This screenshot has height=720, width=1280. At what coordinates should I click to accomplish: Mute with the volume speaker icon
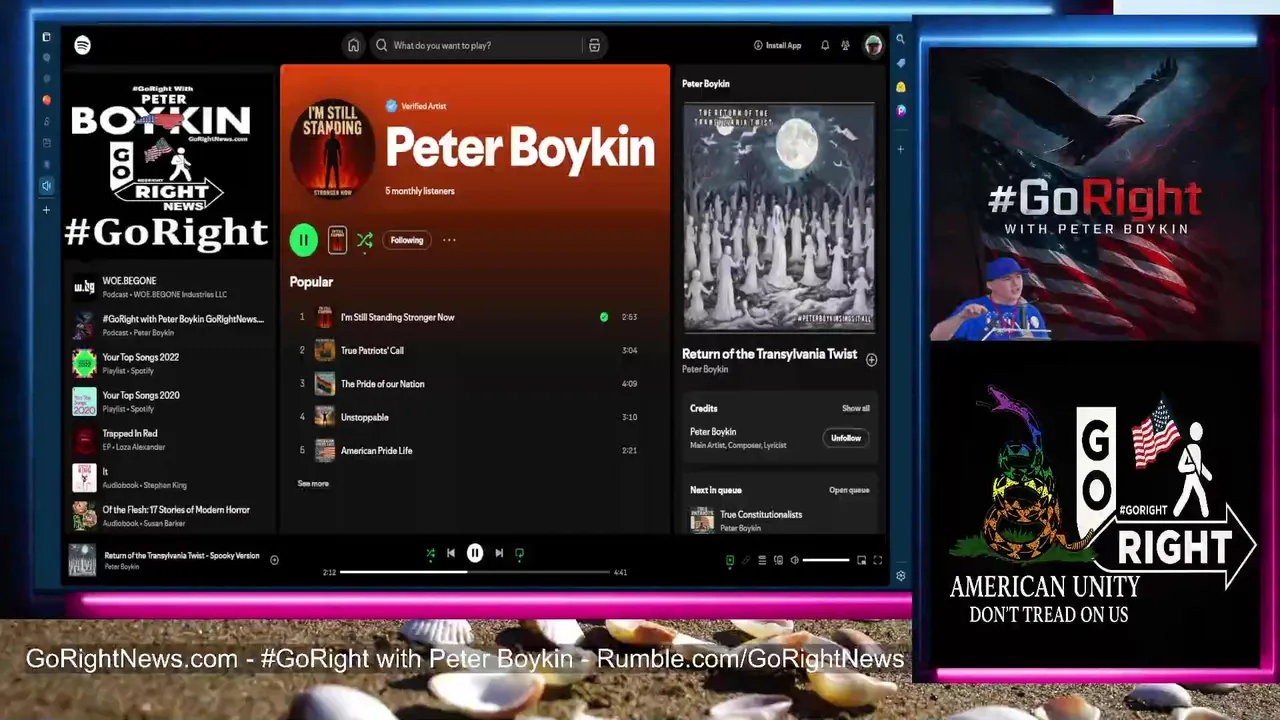[x=794, y=560]
